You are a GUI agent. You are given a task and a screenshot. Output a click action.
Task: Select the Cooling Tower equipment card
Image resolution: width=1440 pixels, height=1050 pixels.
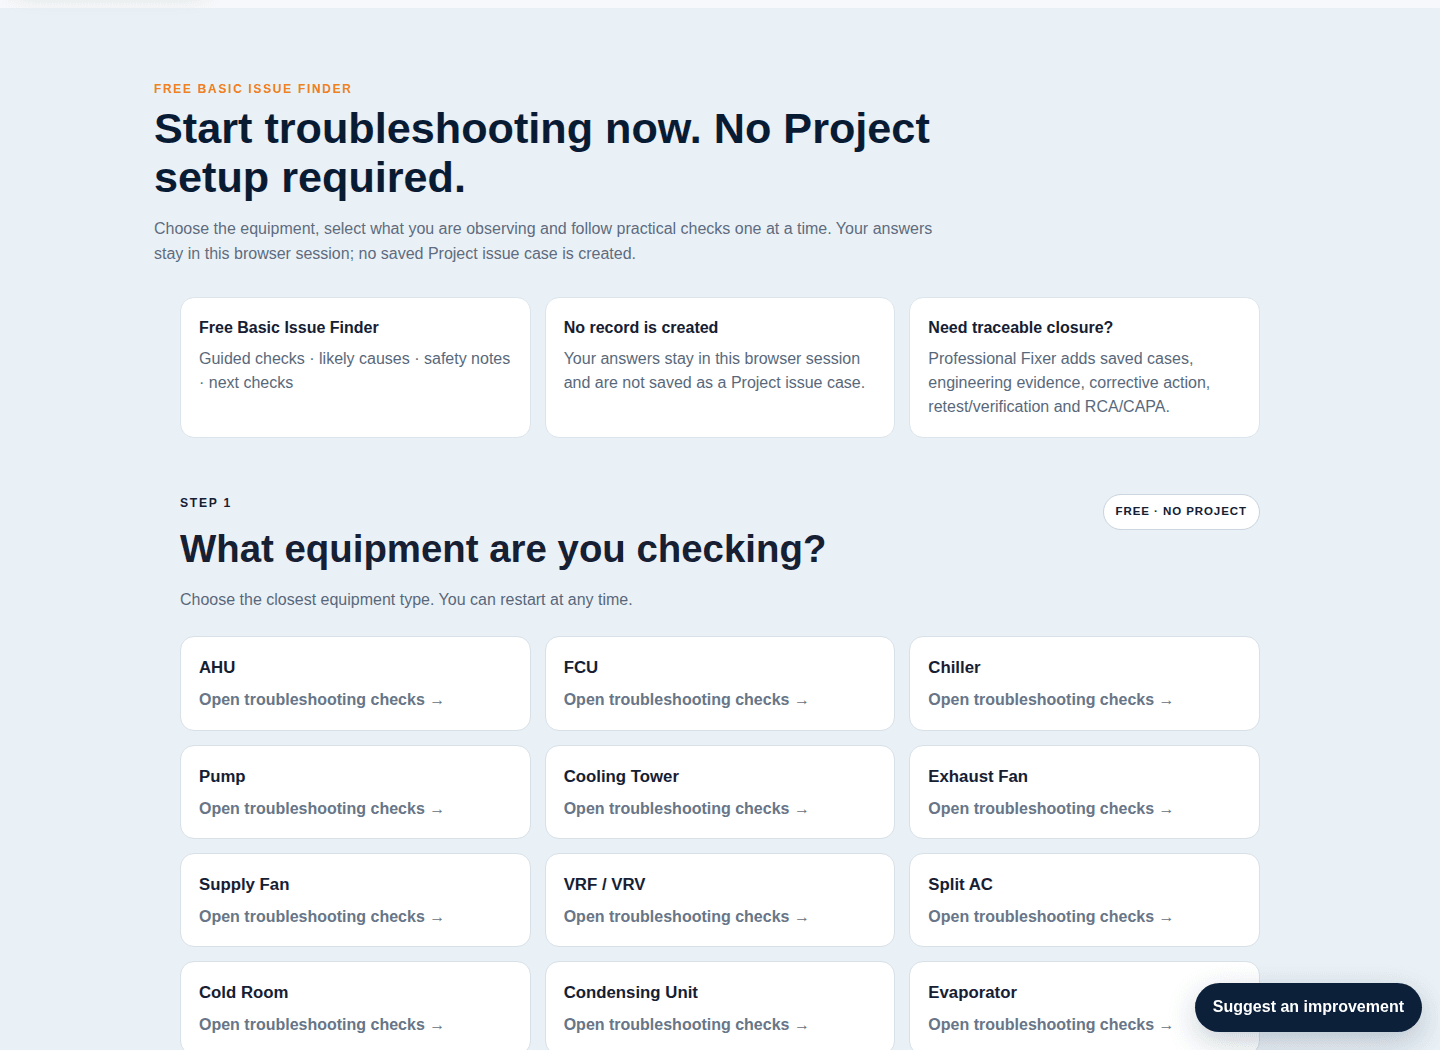click(x=719, y=792)
